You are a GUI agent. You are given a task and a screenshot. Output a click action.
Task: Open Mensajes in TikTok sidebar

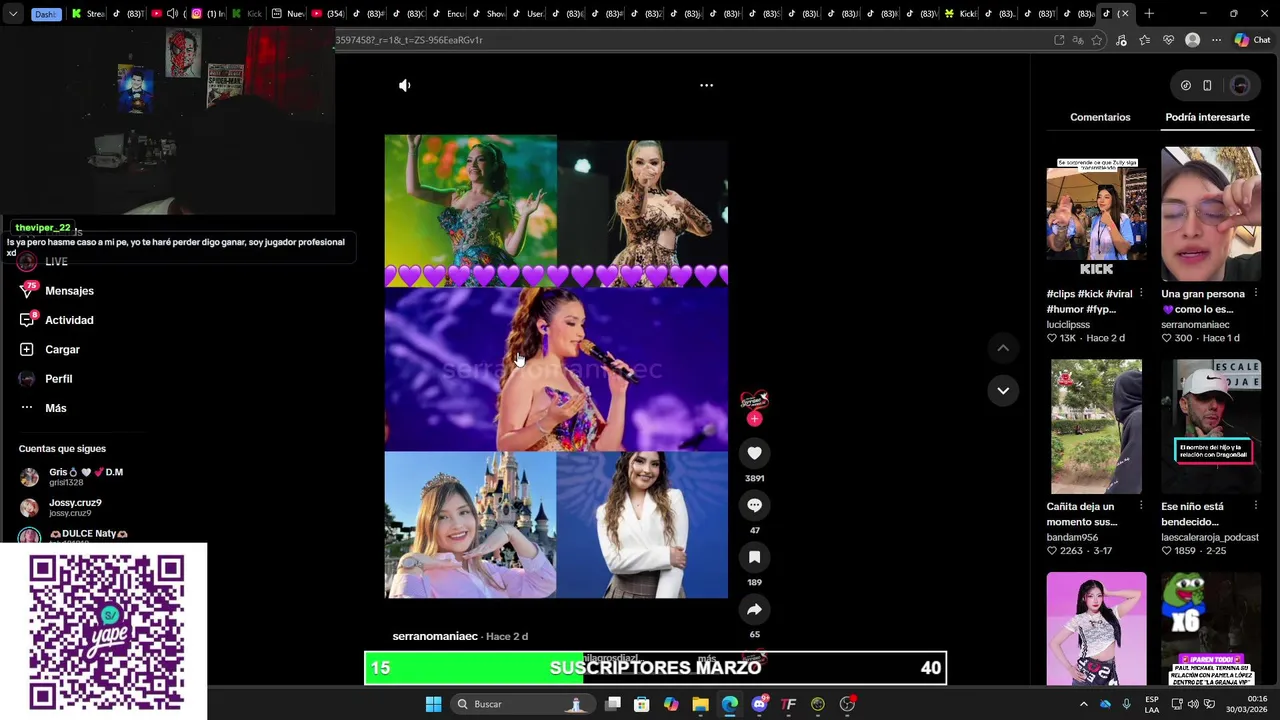pyautogui.click(x=69, y=291)
